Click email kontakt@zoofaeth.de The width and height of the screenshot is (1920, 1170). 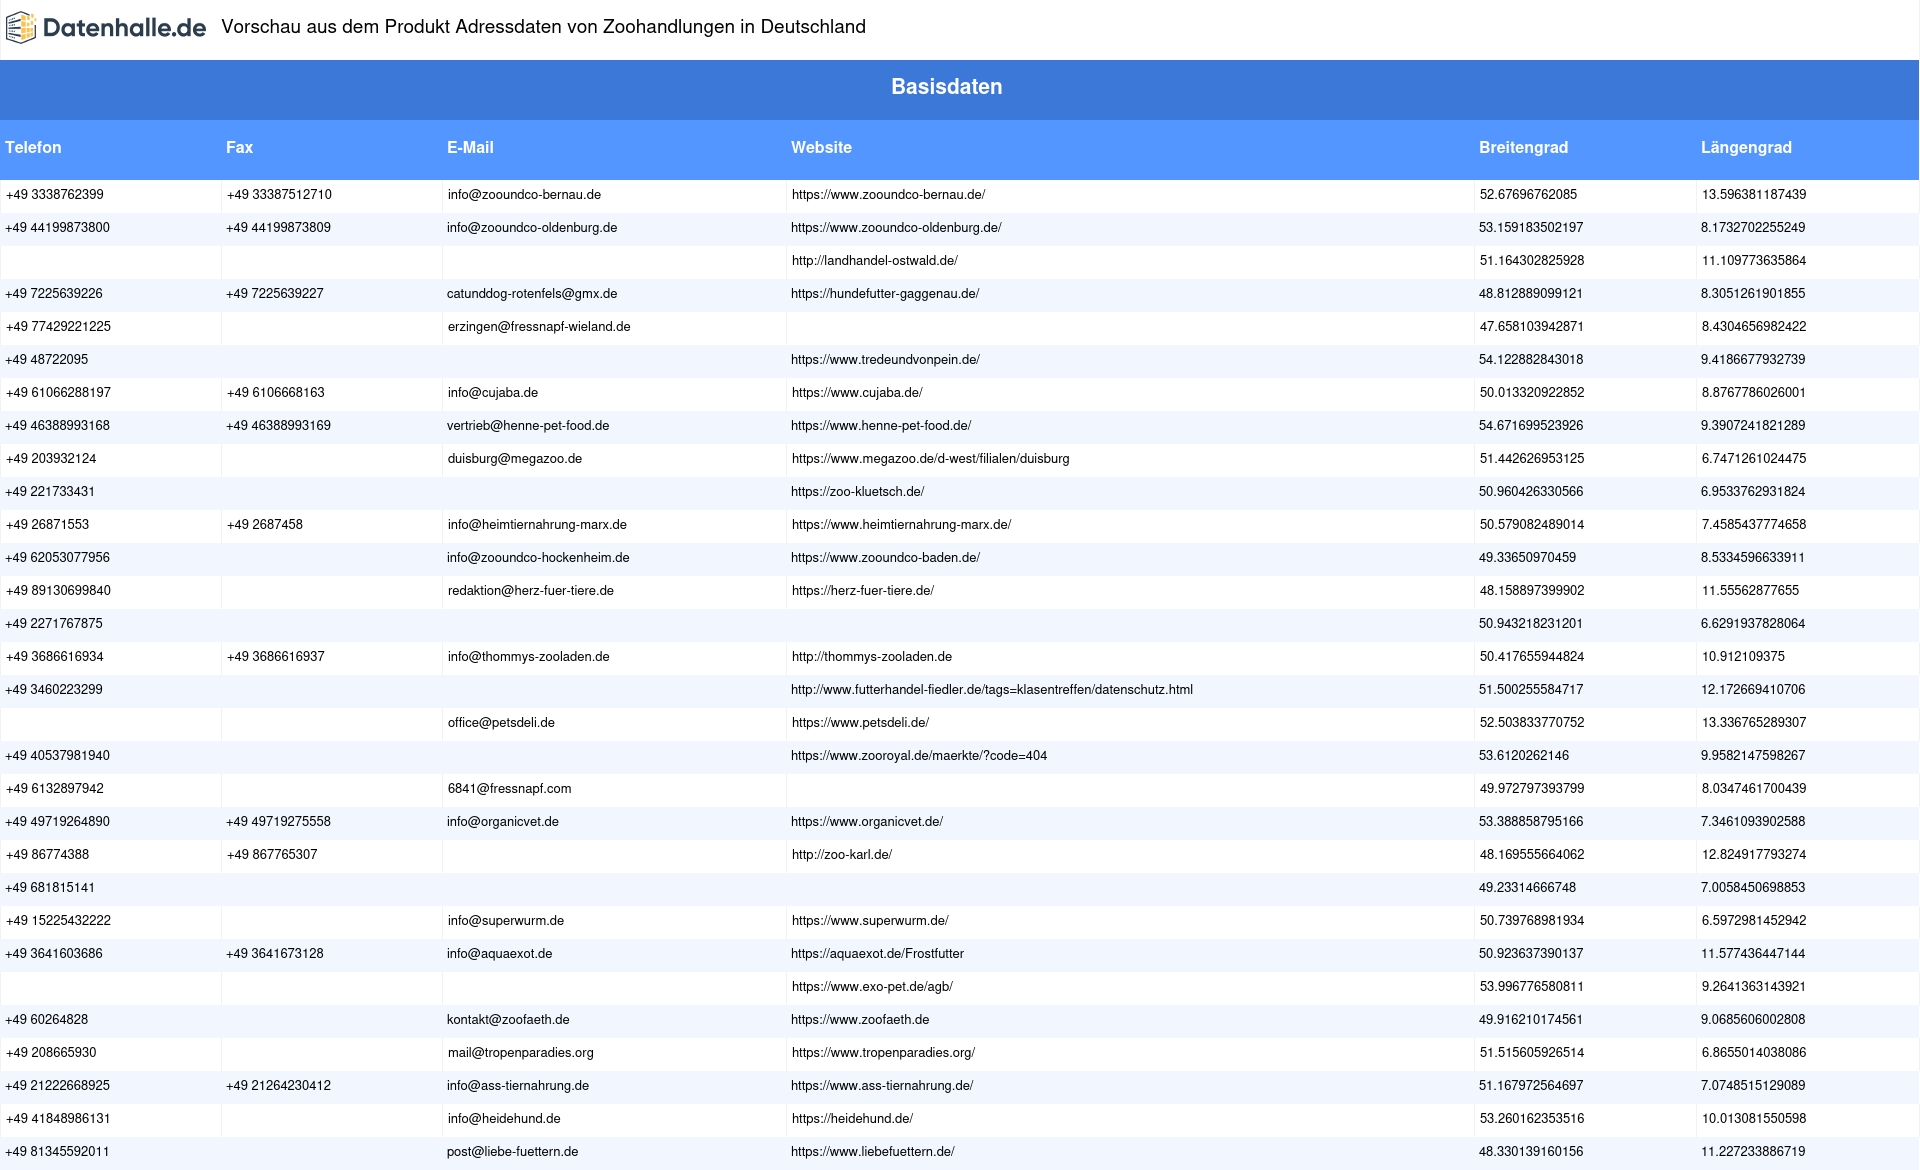tap(508, 1020)
